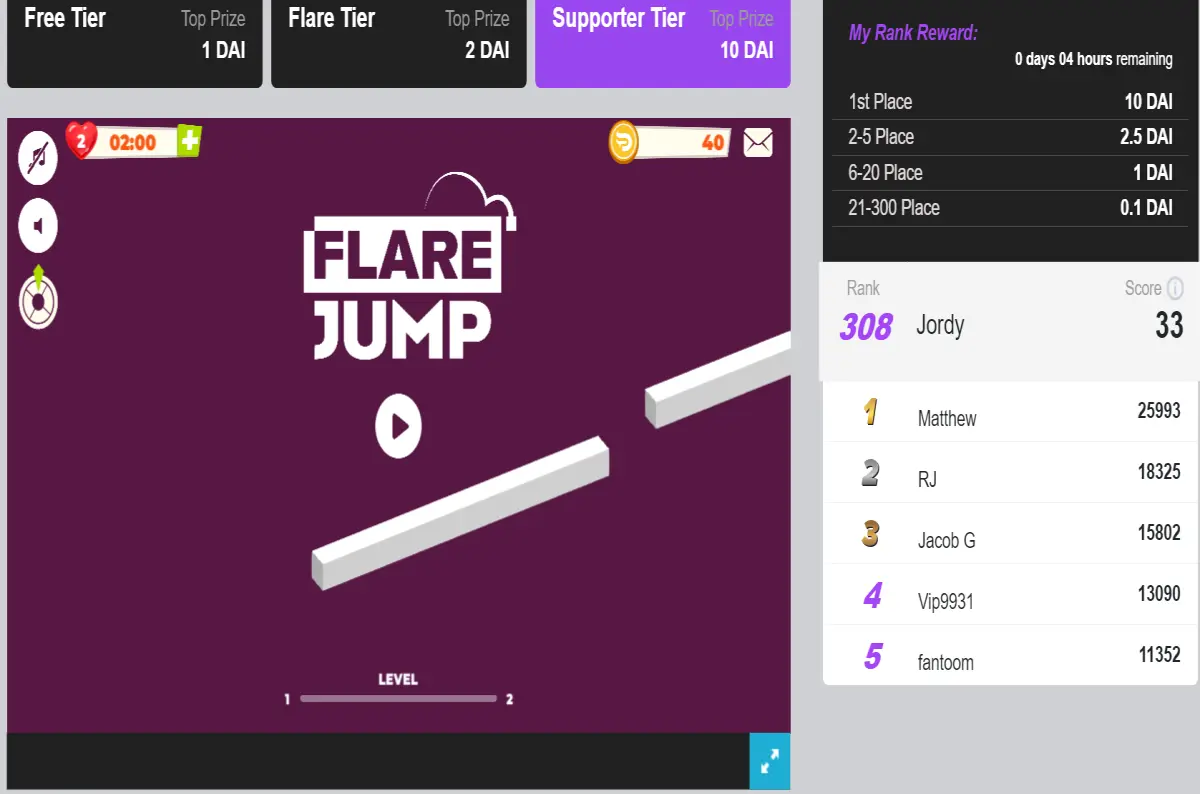Click the 6-20 Place reward row
The height and width of the screenshot is (794, 1200).
[1010, 172]
